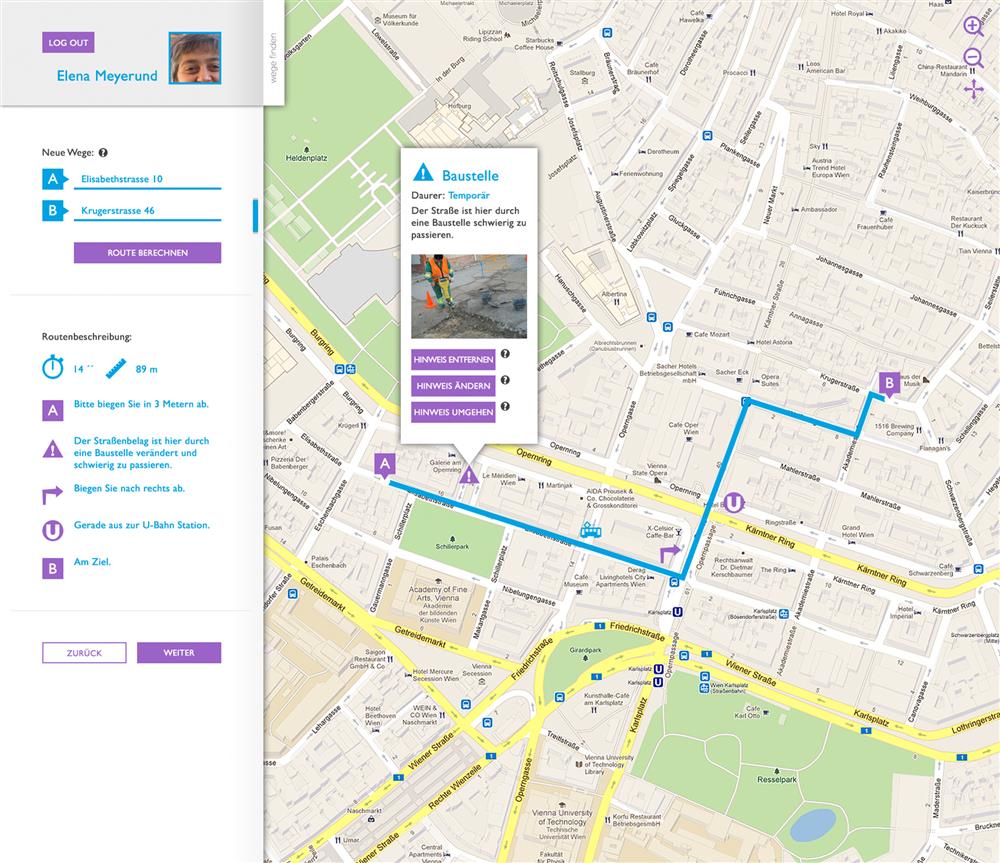
Task: Open the construction site photo
Action: point(469,296)
